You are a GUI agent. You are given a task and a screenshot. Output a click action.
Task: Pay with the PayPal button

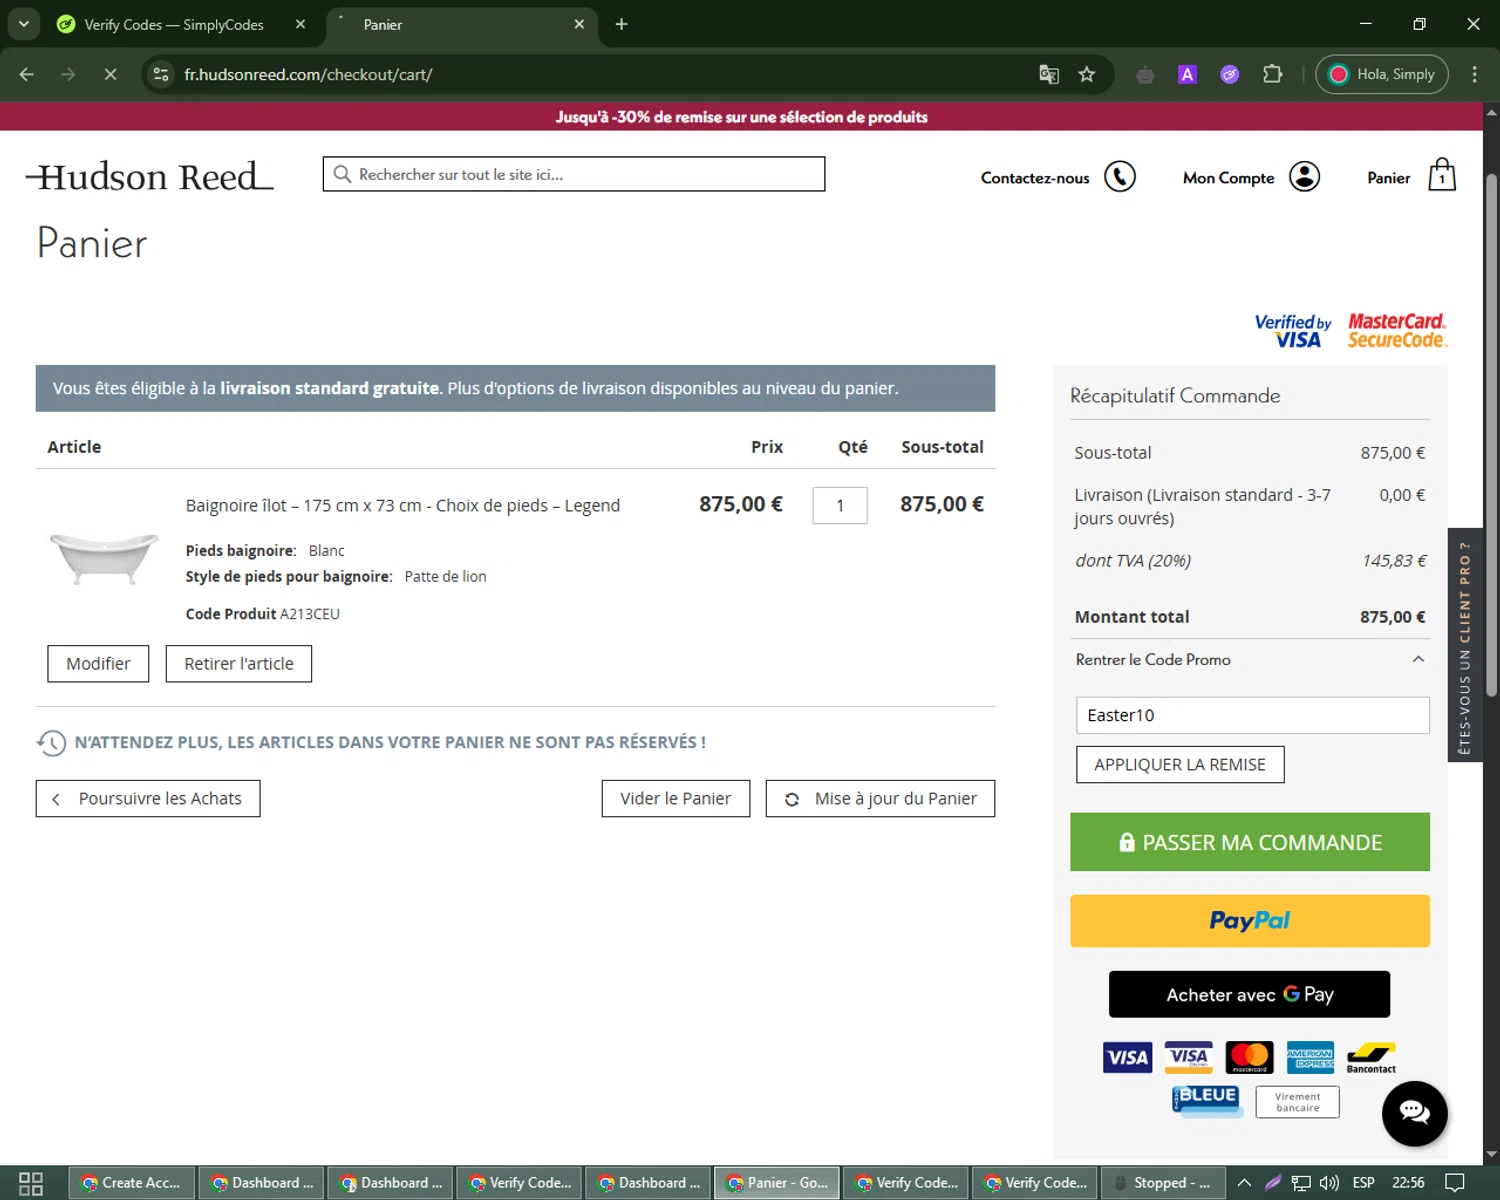[1250, 921]
